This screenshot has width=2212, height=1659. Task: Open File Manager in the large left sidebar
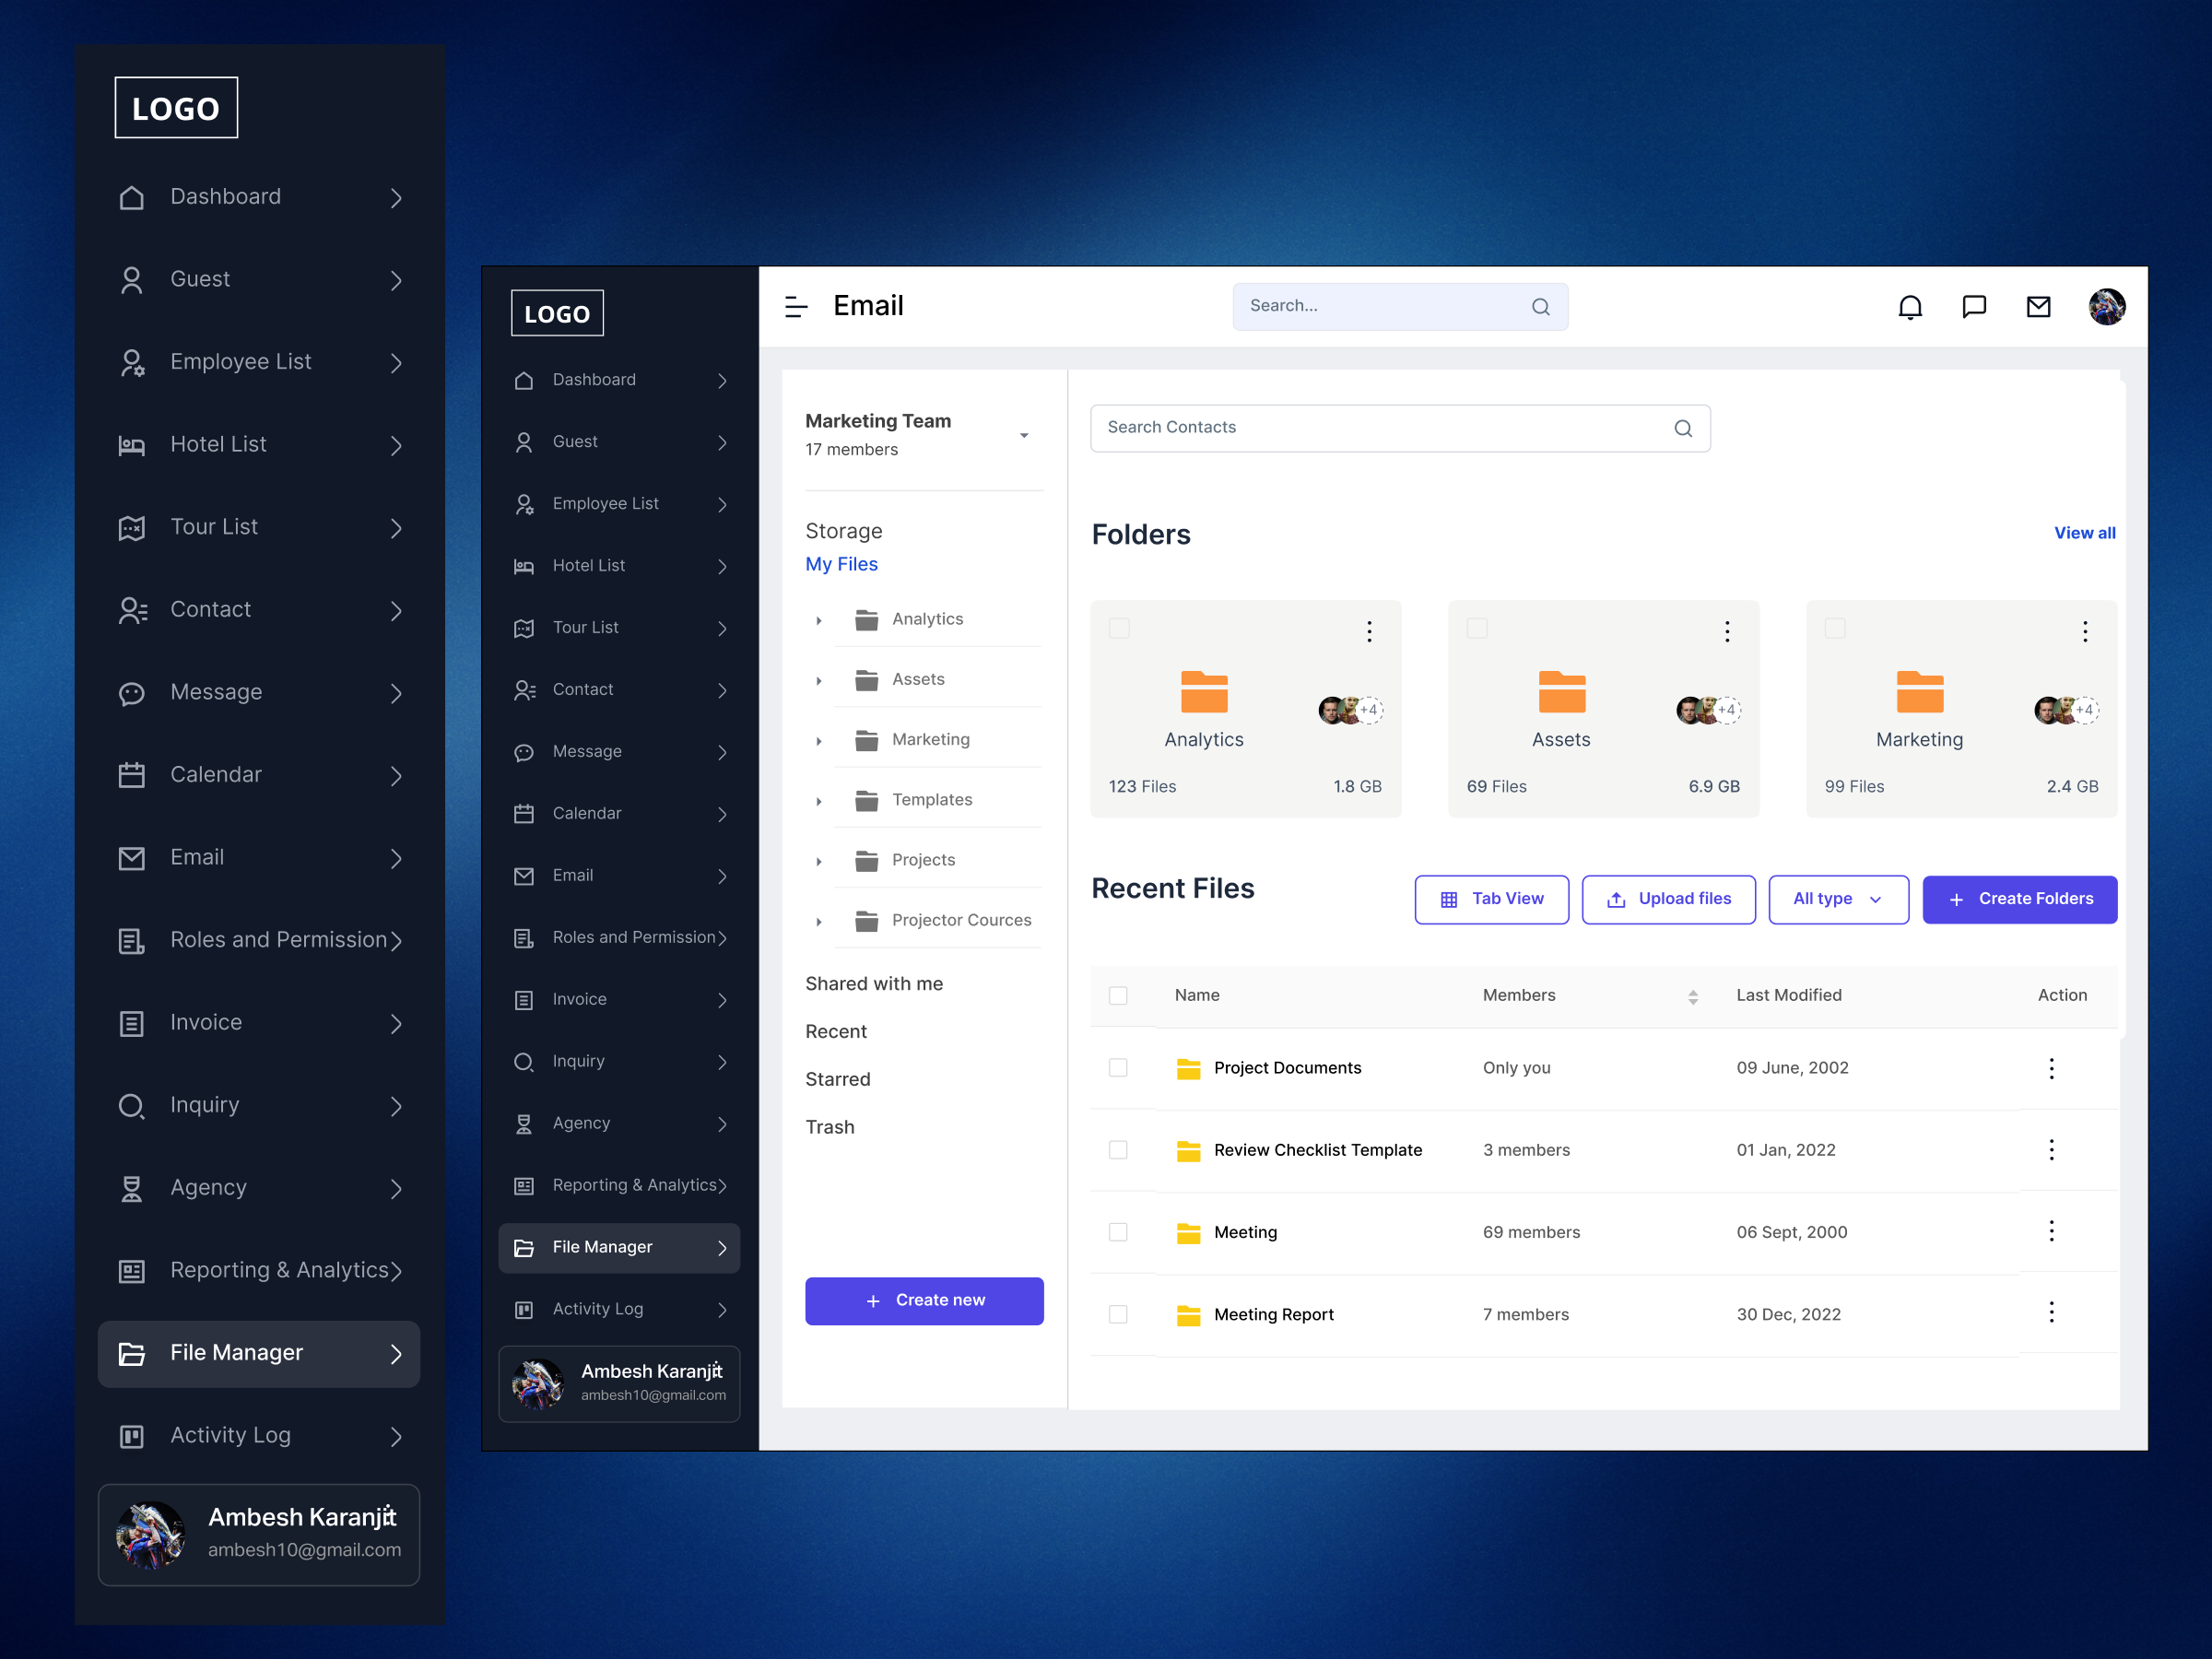[x=259, y=1354]
